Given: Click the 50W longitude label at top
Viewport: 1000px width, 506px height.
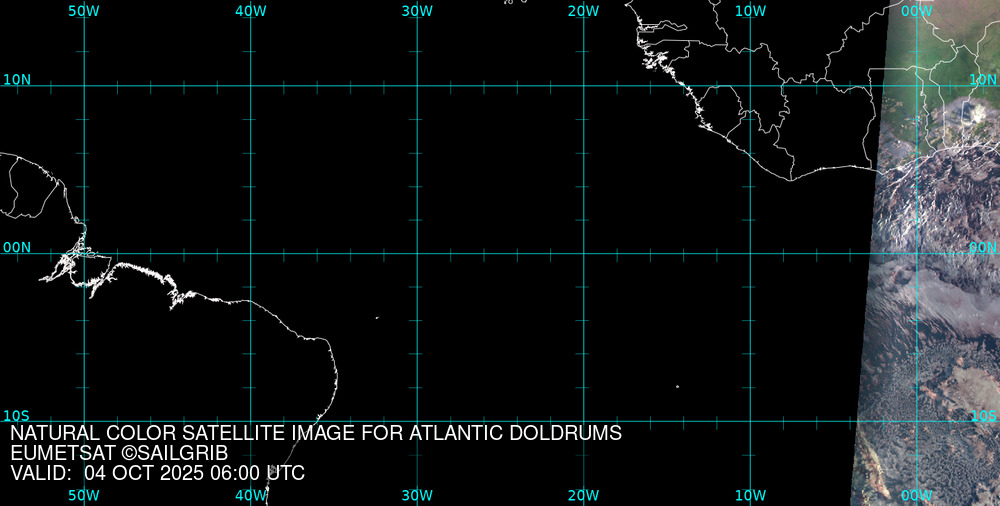Looking at the screenshot, I should coord(83,11).
